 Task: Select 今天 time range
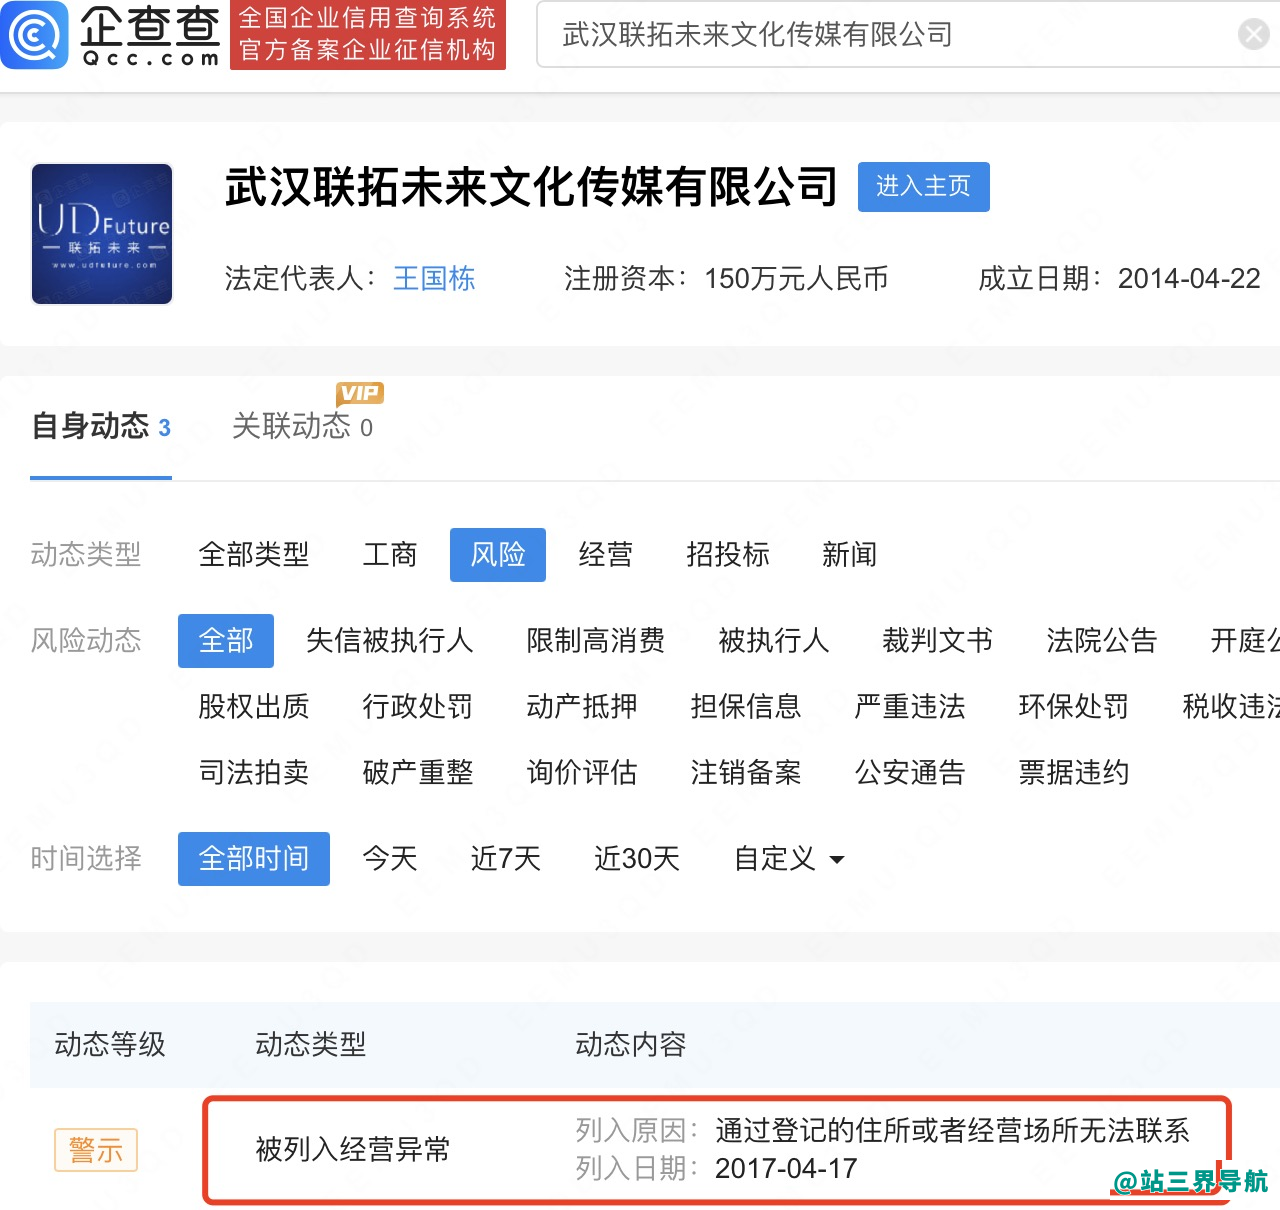[x=390, y=858]
